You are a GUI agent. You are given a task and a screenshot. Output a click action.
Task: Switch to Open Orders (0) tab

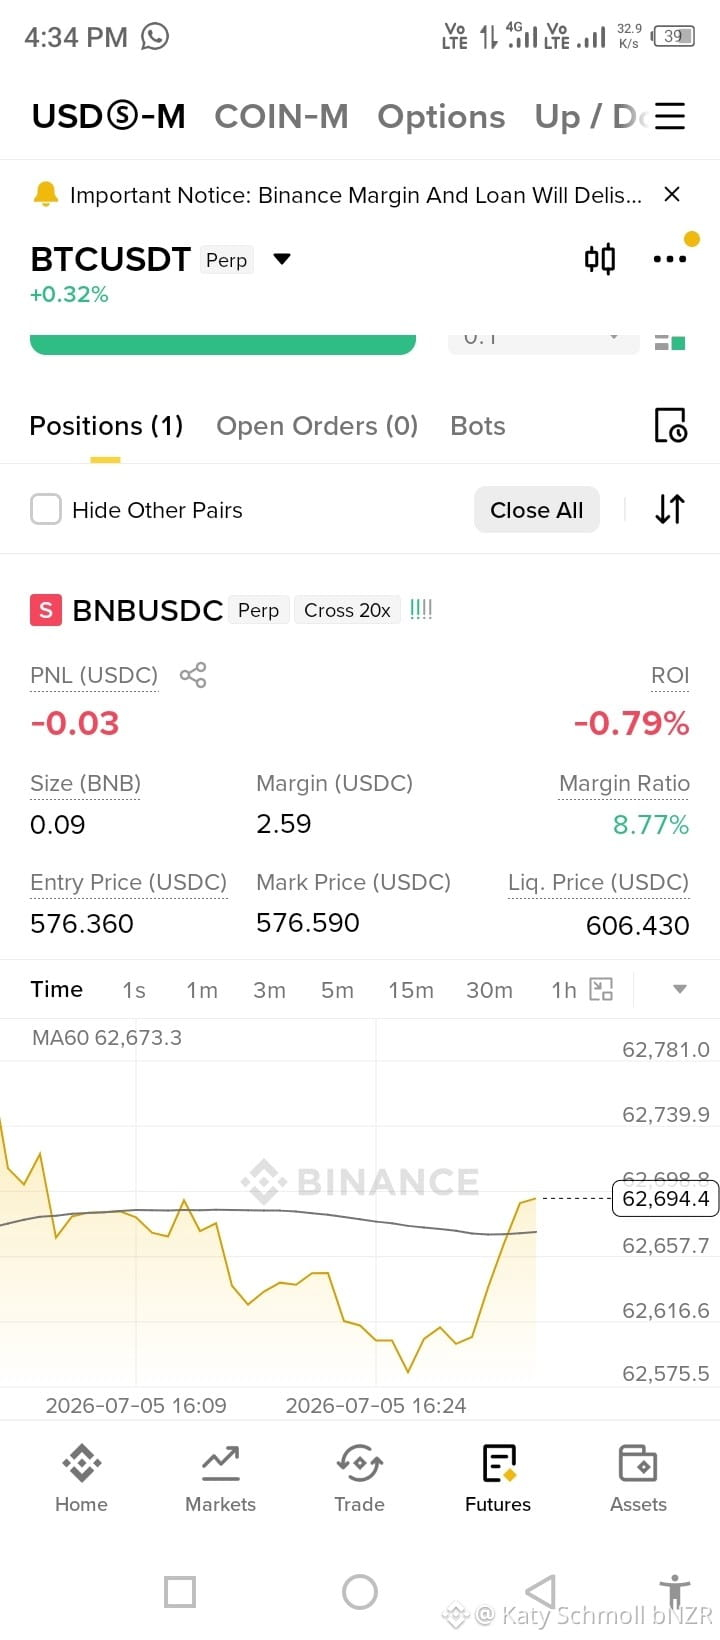[x=317, y=426]
